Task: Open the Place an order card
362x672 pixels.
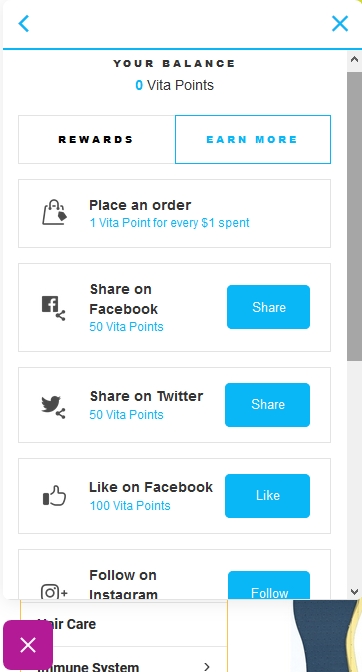Action: [x=174, y=213]
